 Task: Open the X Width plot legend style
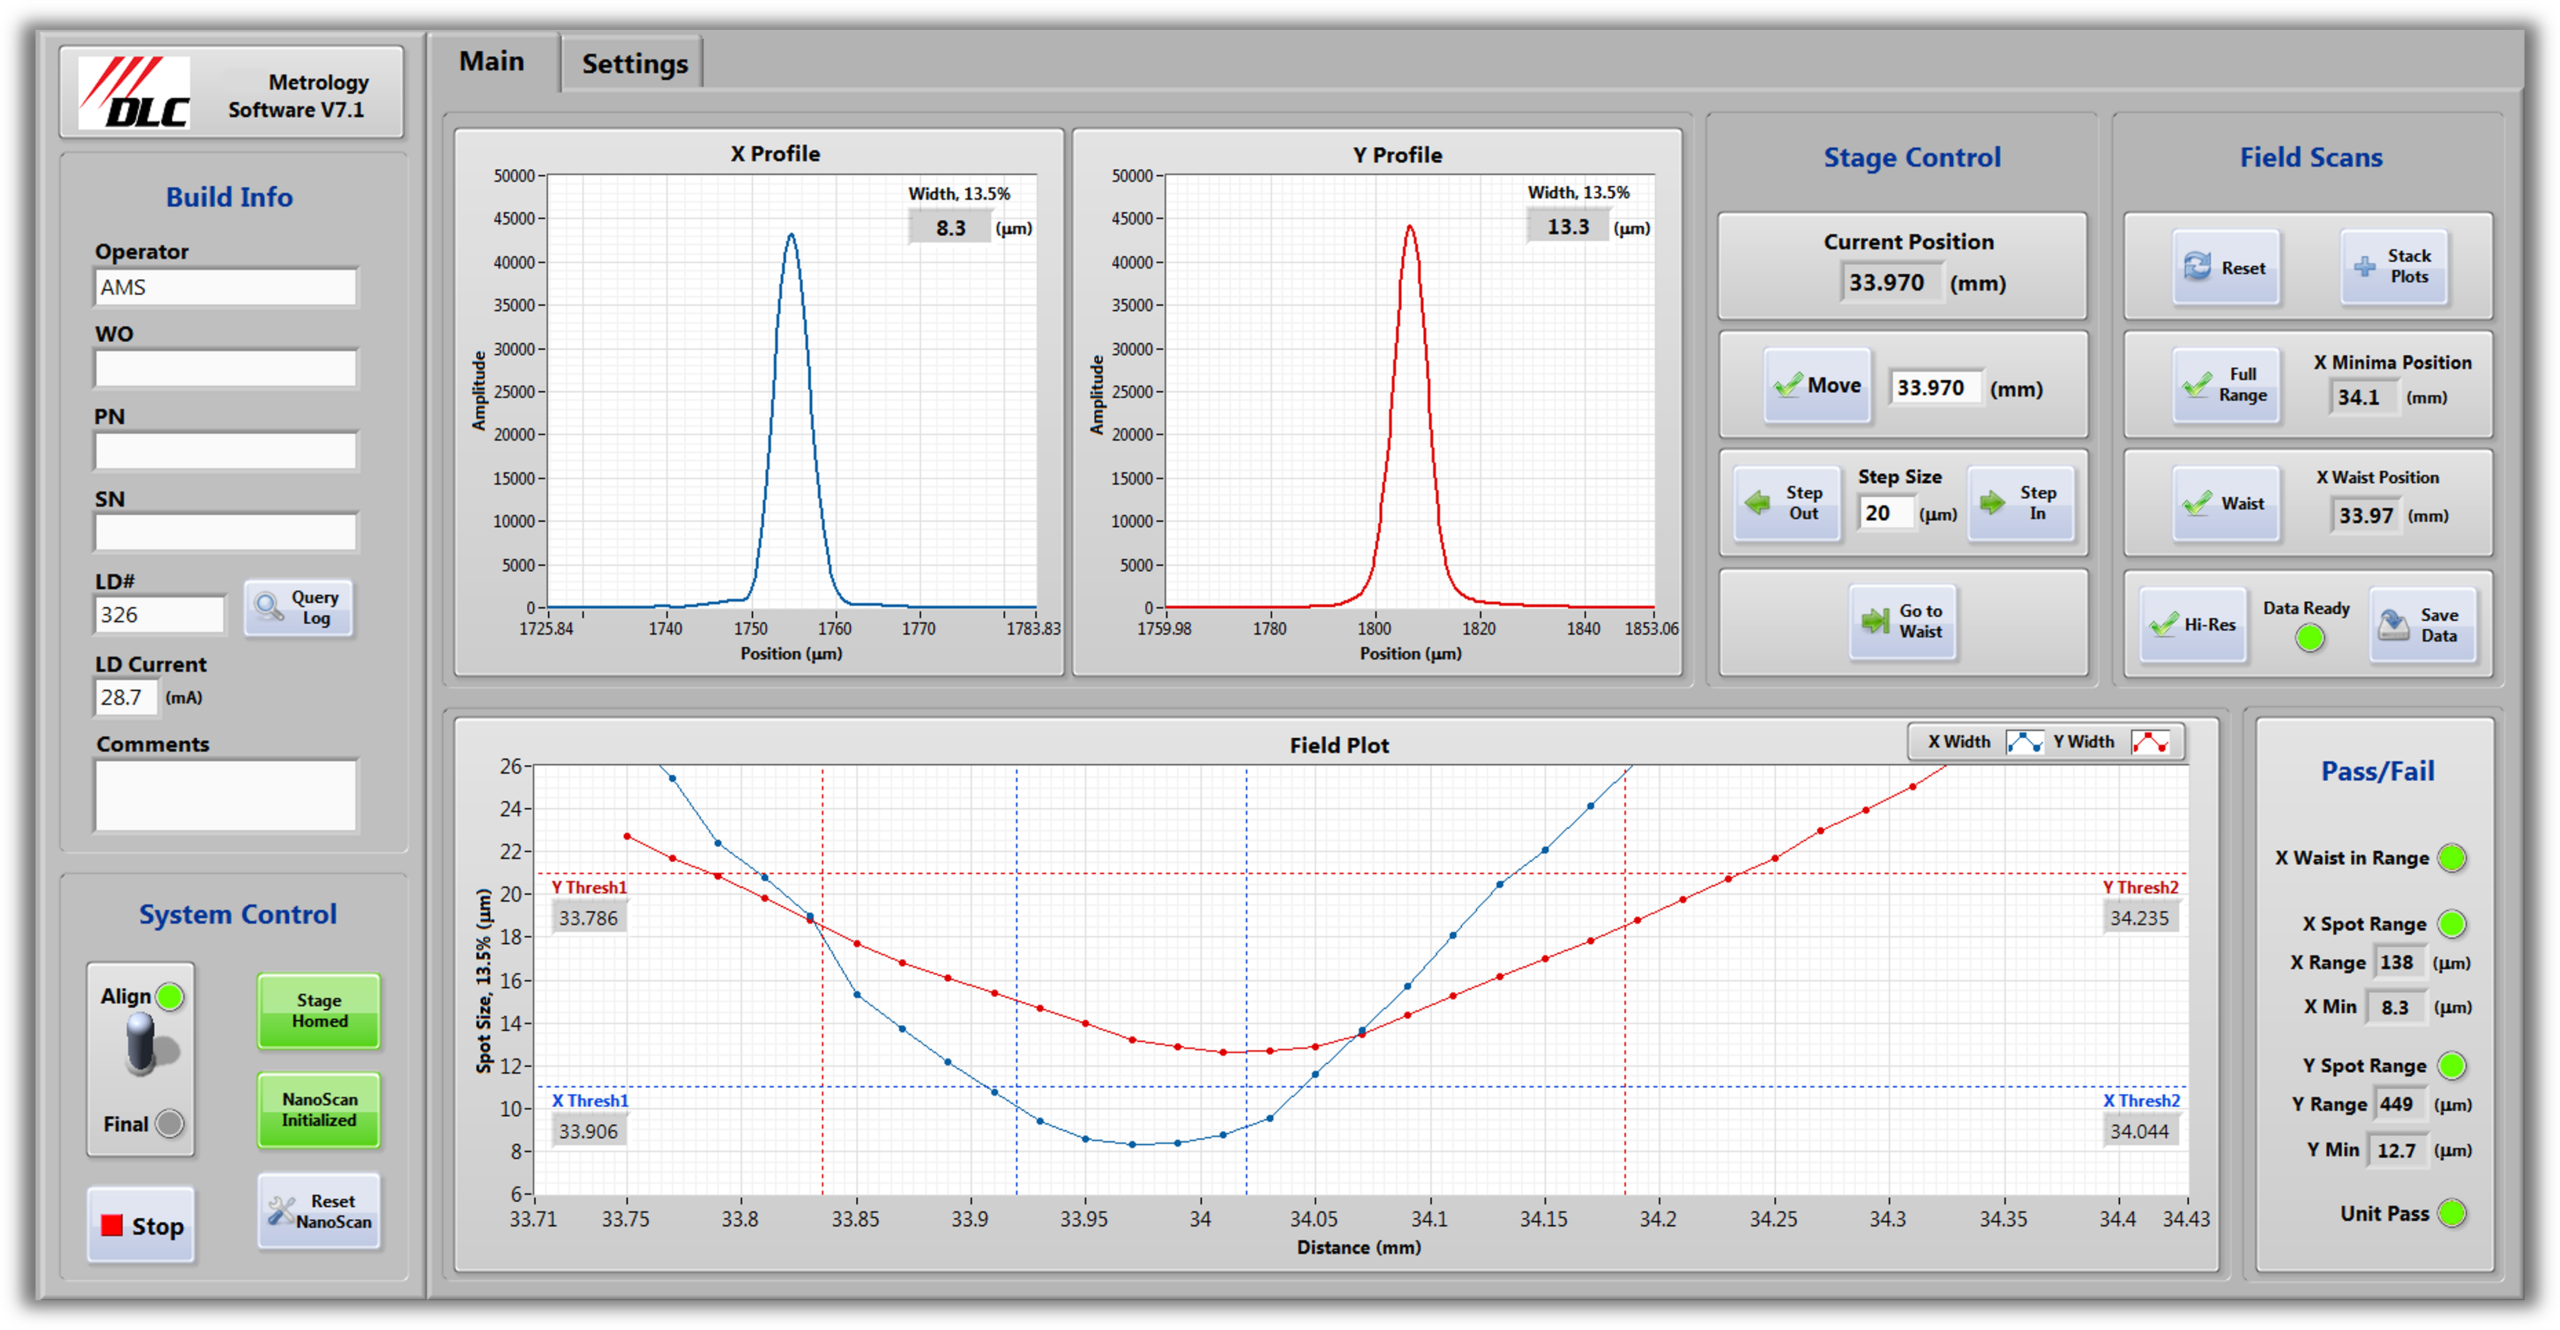(2024, 742)
